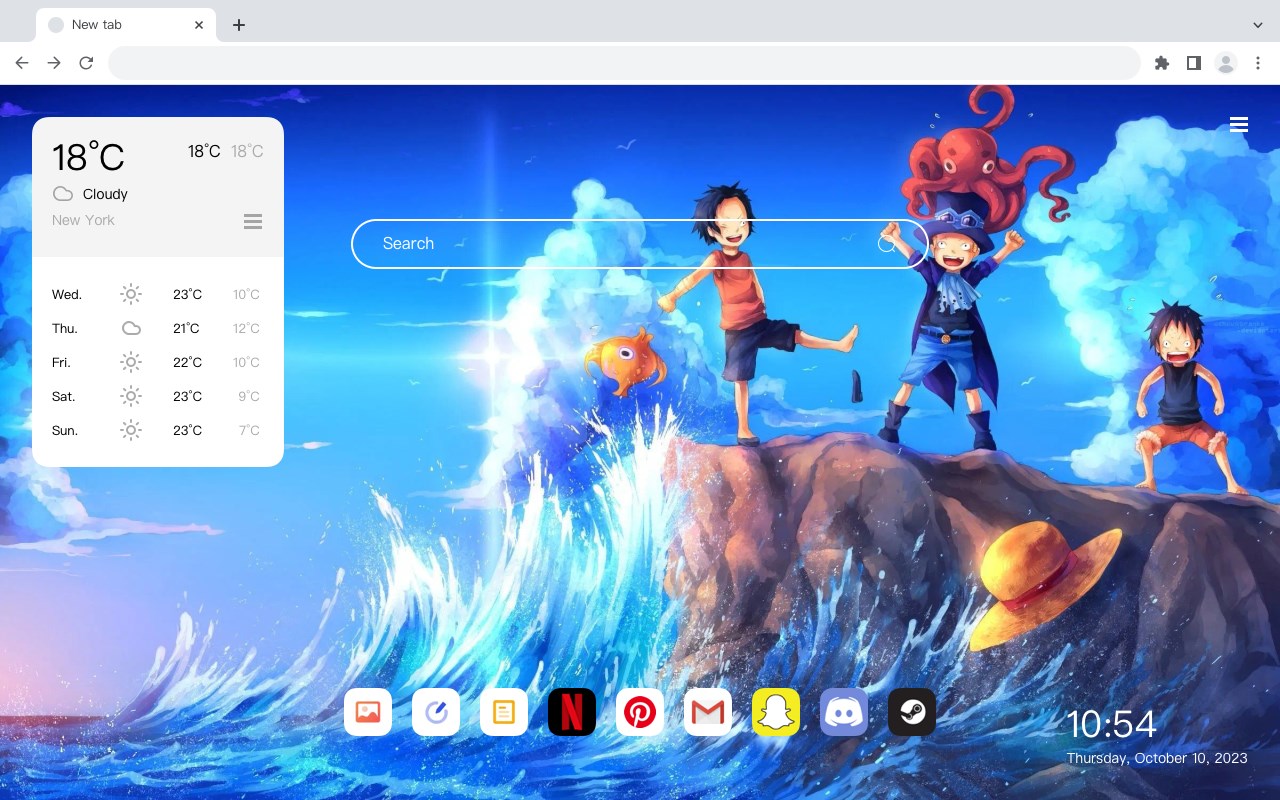Open the Snapchat shortcut
The image size is (1280, 800).
click(x=776, y=712)
